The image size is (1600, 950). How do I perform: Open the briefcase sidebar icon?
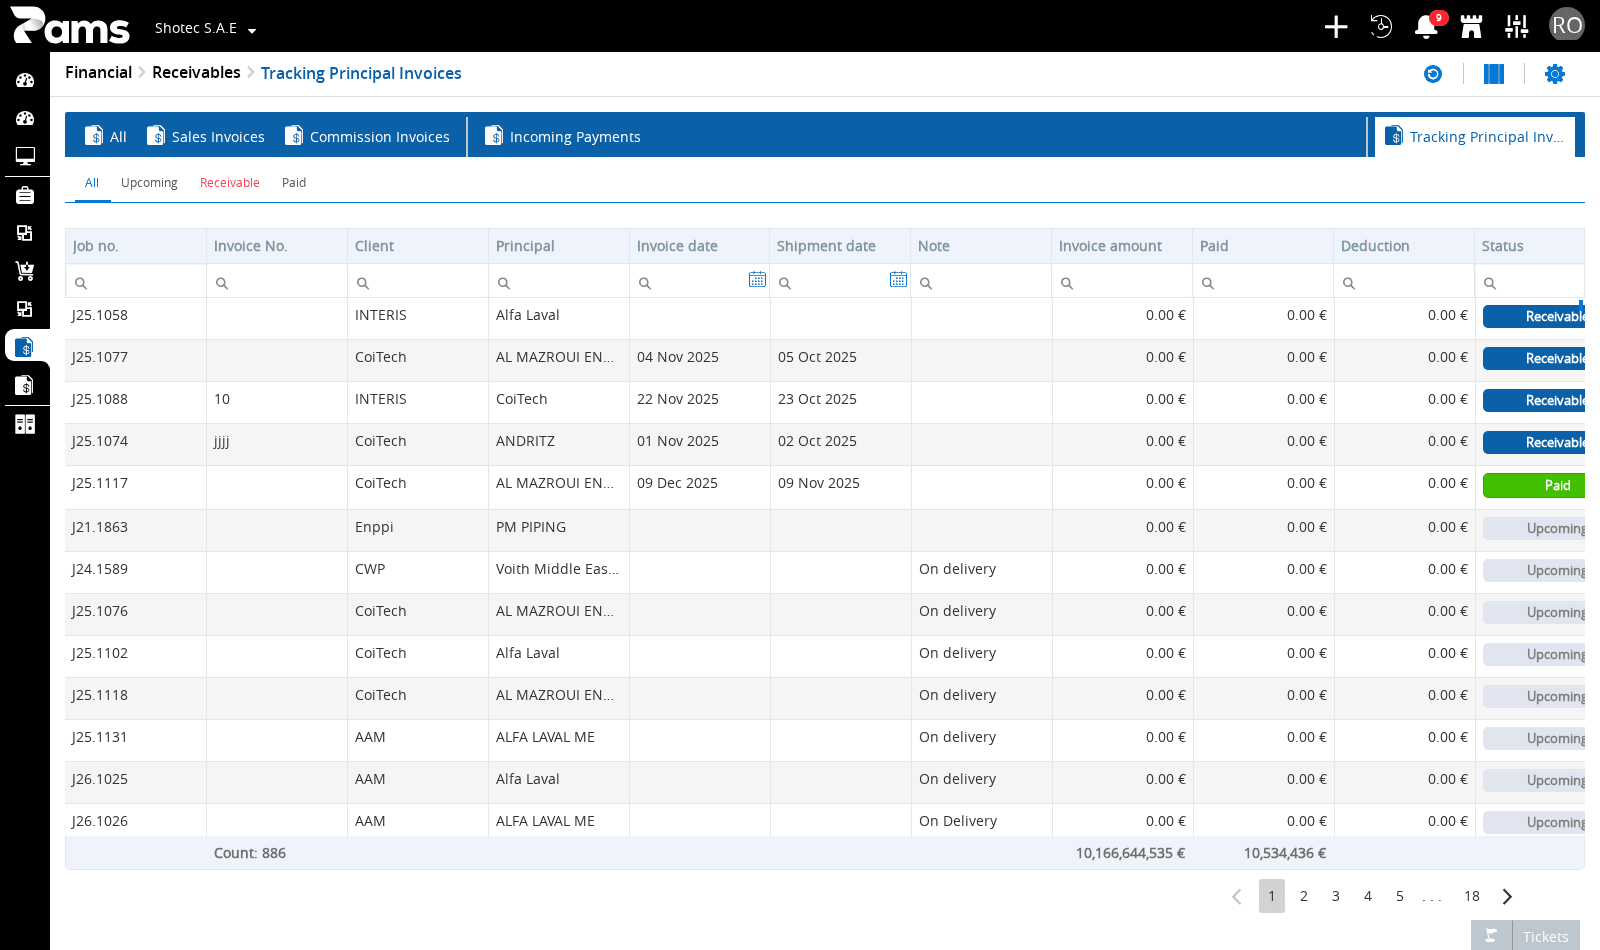(25, 195)
